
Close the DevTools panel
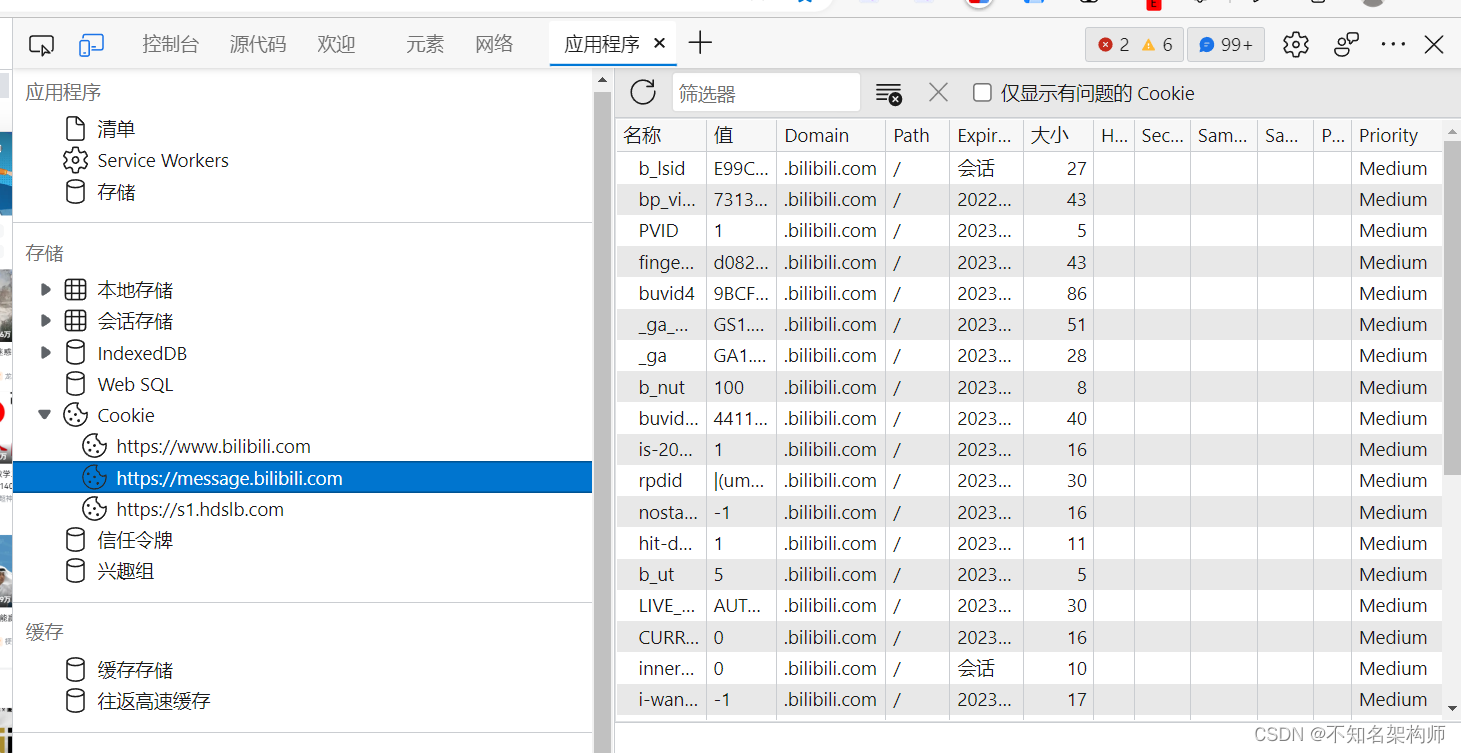1434,44
